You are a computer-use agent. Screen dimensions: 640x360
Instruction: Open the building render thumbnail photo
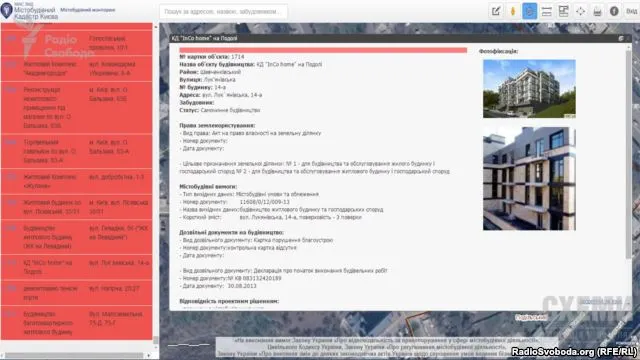point(529,89)
